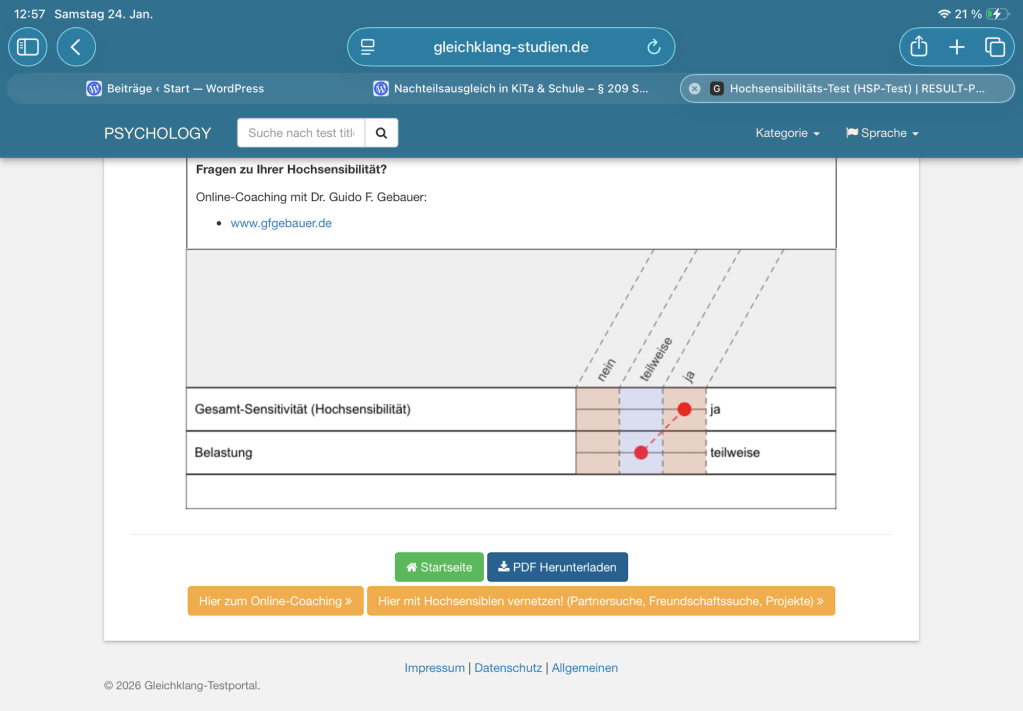Expand the Kategorie dropdown

[x=787, y=133]
